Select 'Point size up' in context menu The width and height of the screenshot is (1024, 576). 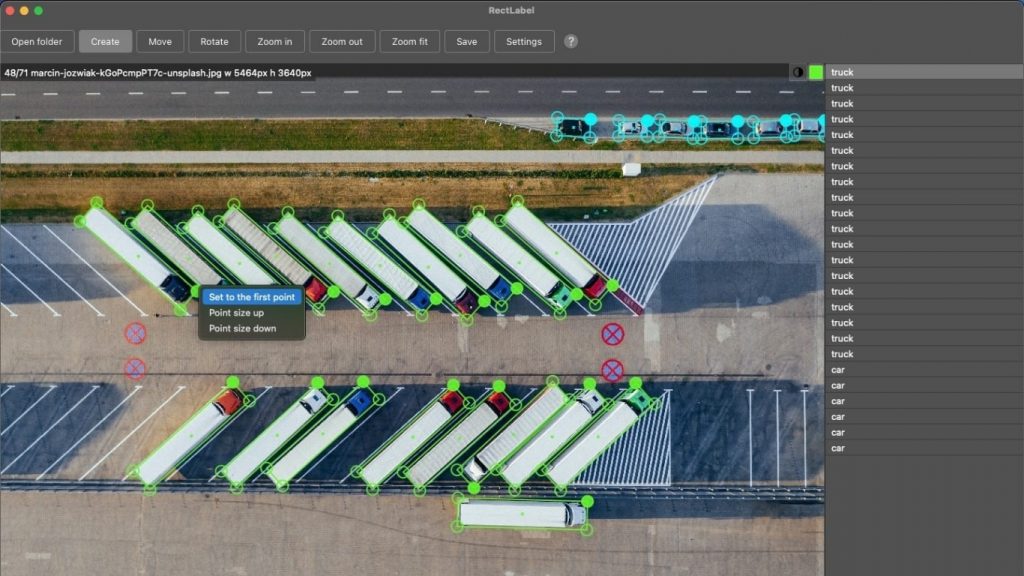236,313
